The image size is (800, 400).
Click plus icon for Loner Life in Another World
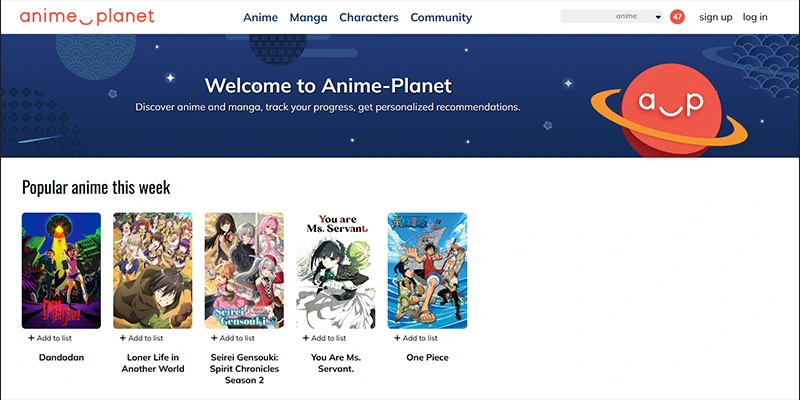pyautogui.click(x=122, y=338)
